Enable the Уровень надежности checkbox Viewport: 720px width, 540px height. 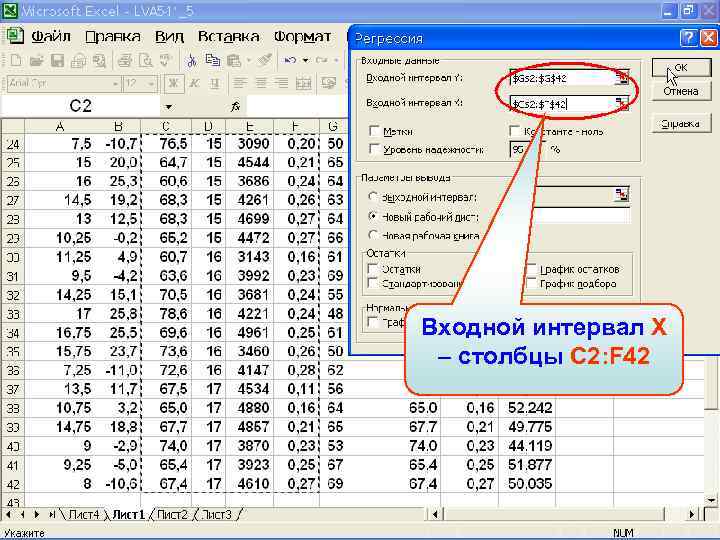coord(375,149)
